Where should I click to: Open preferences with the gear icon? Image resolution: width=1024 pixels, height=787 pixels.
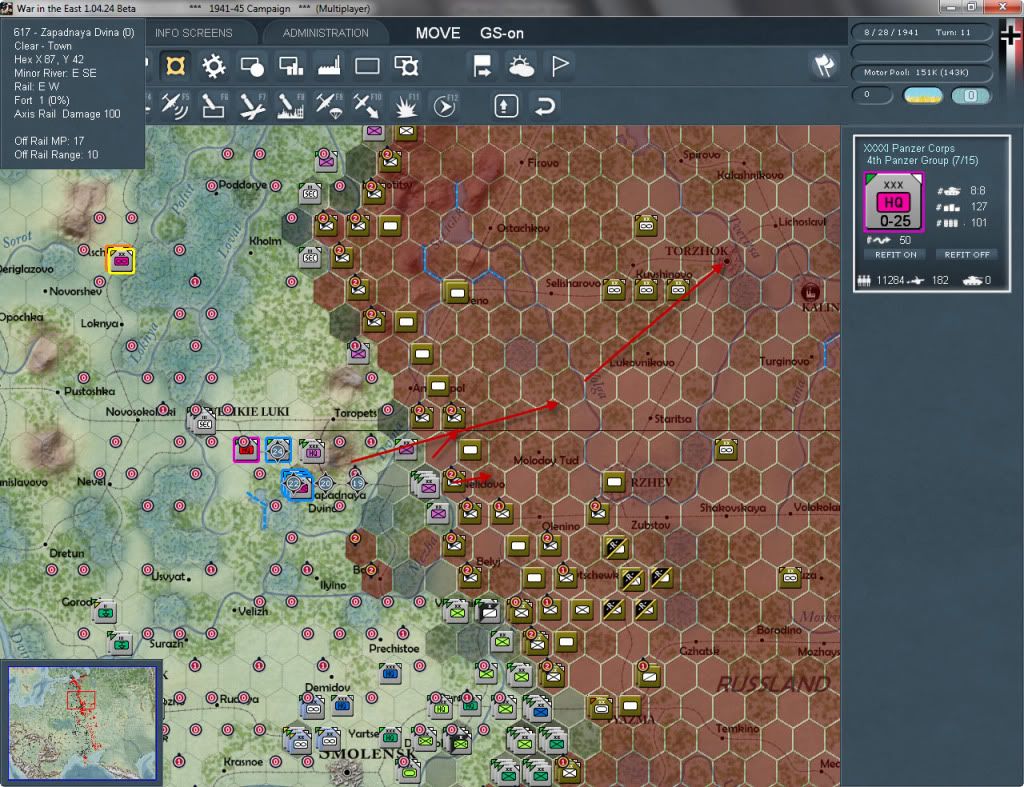click(x=213, y=66)
